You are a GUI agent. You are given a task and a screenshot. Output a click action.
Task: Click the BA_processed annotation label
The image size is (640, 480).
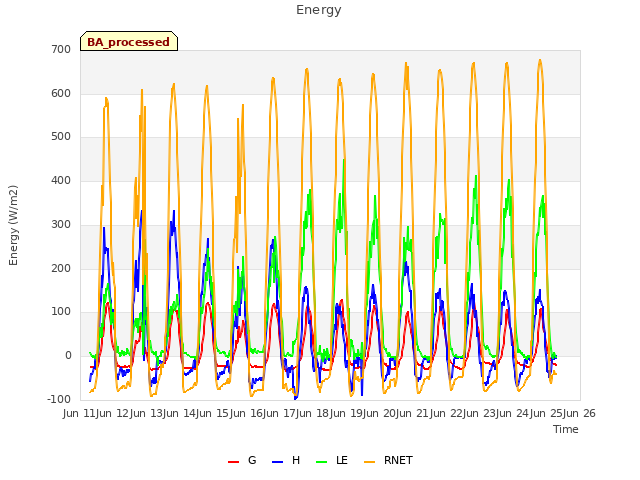click(x=129, y=42)
